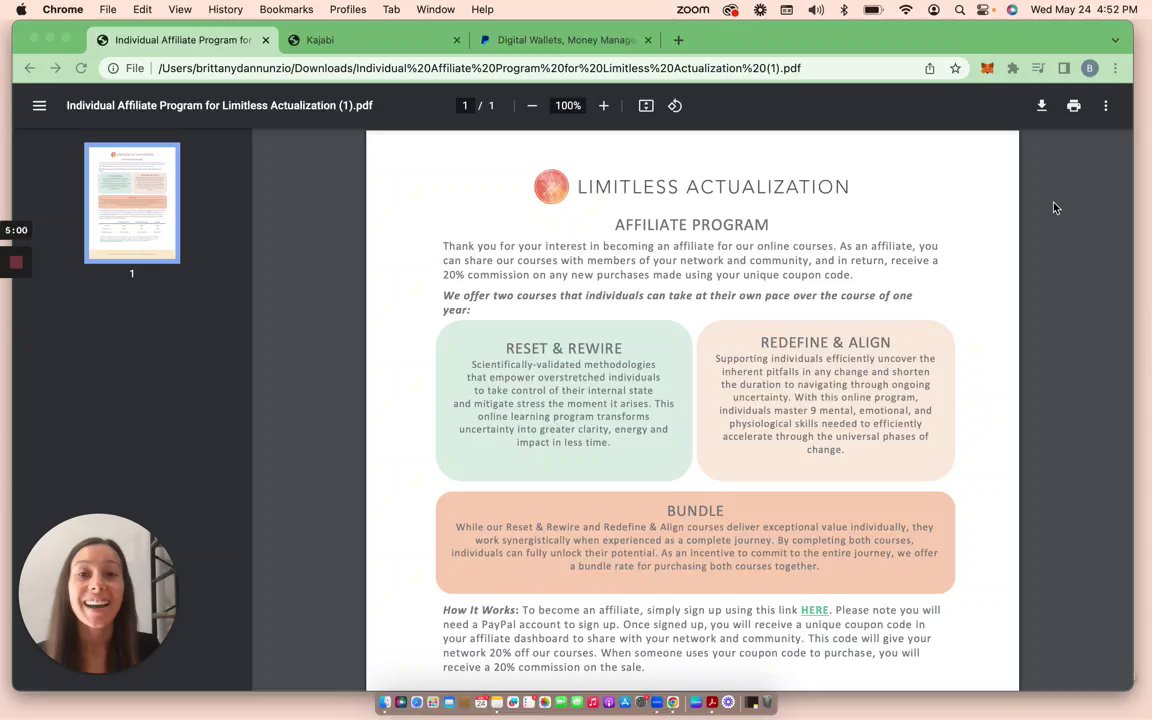
Task: Zoom out the PDF with minus button
Action: [x=532, y=106]
